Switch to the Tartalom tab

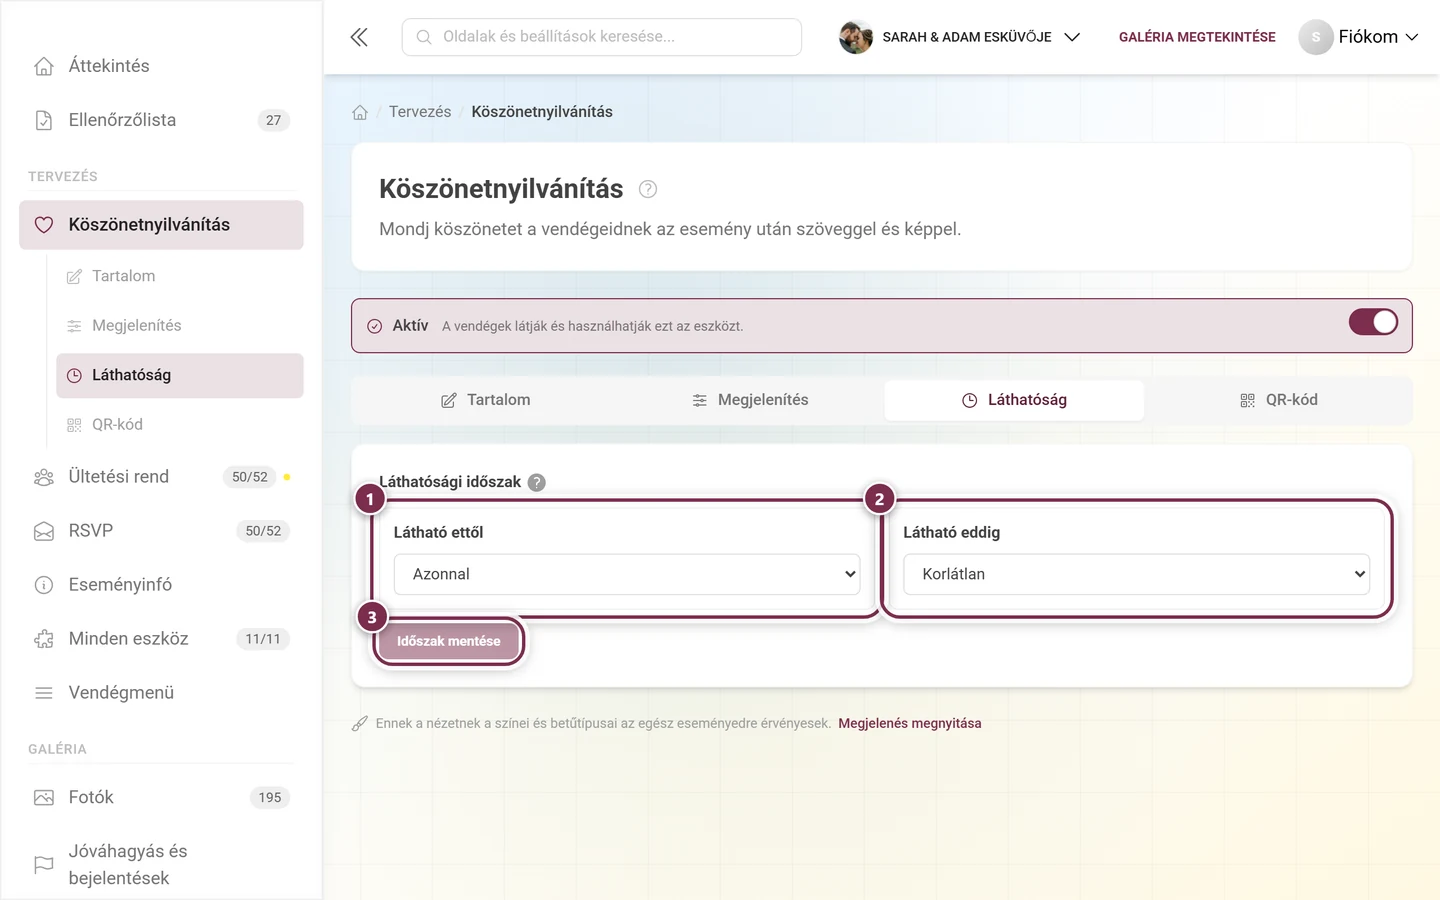click(486, 400)
